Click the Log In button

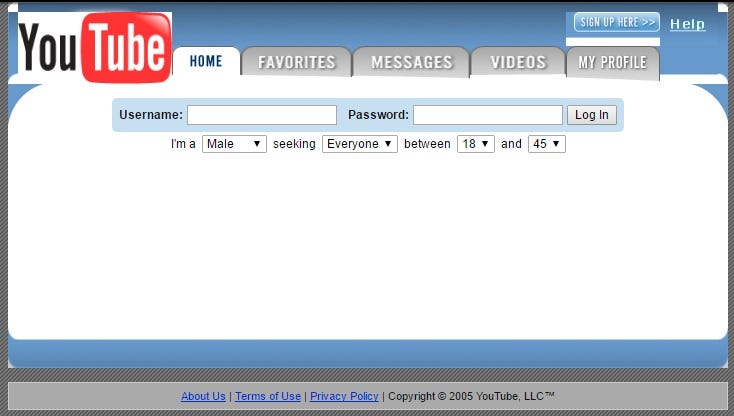[592, 115]
